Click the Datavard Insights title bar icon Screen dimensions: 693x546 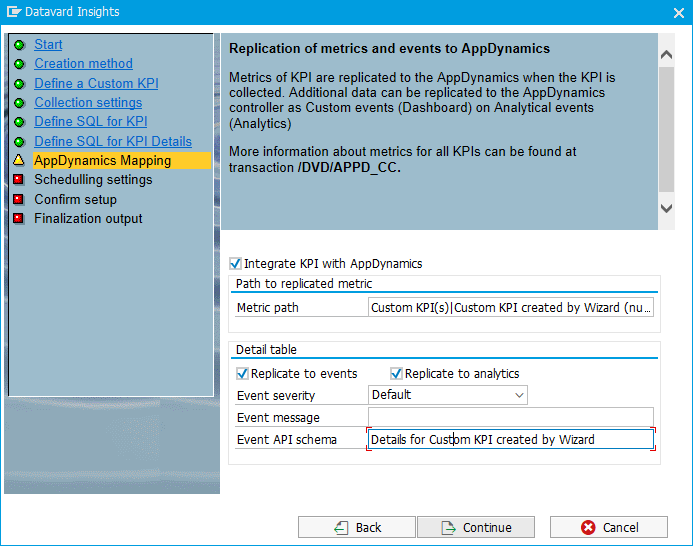click(x=14, y=11)
